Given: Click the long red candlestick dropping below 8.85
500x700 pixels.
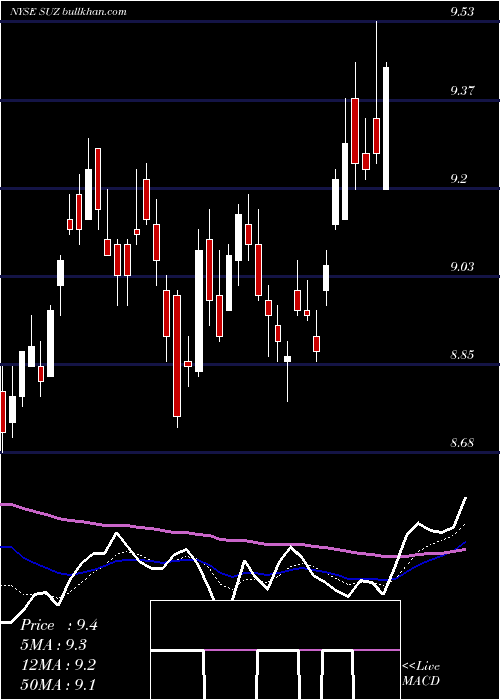Looking at the screenshot, I should [x=177, y=356].
